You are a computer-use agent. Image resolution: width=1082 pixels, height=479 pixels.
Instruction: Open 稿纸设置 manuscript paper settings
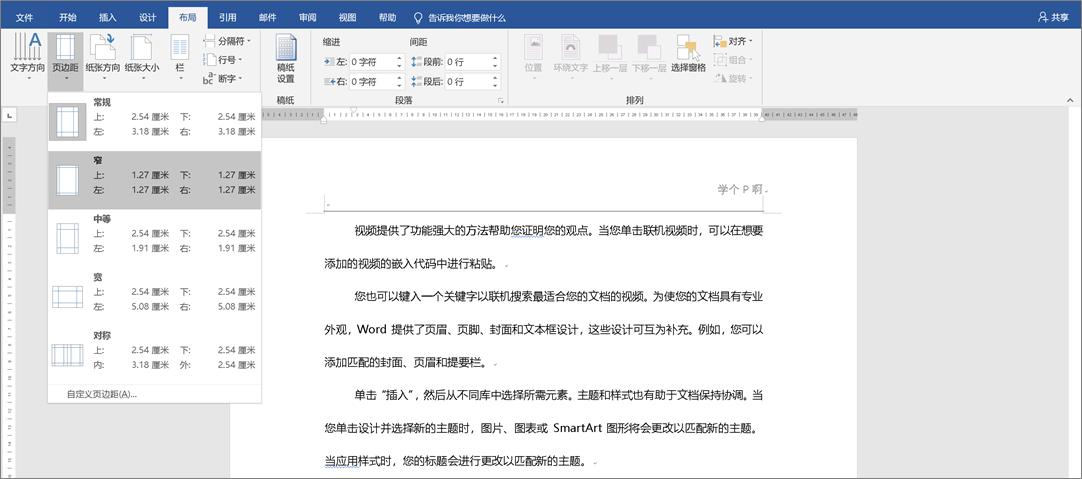(286, 59)
